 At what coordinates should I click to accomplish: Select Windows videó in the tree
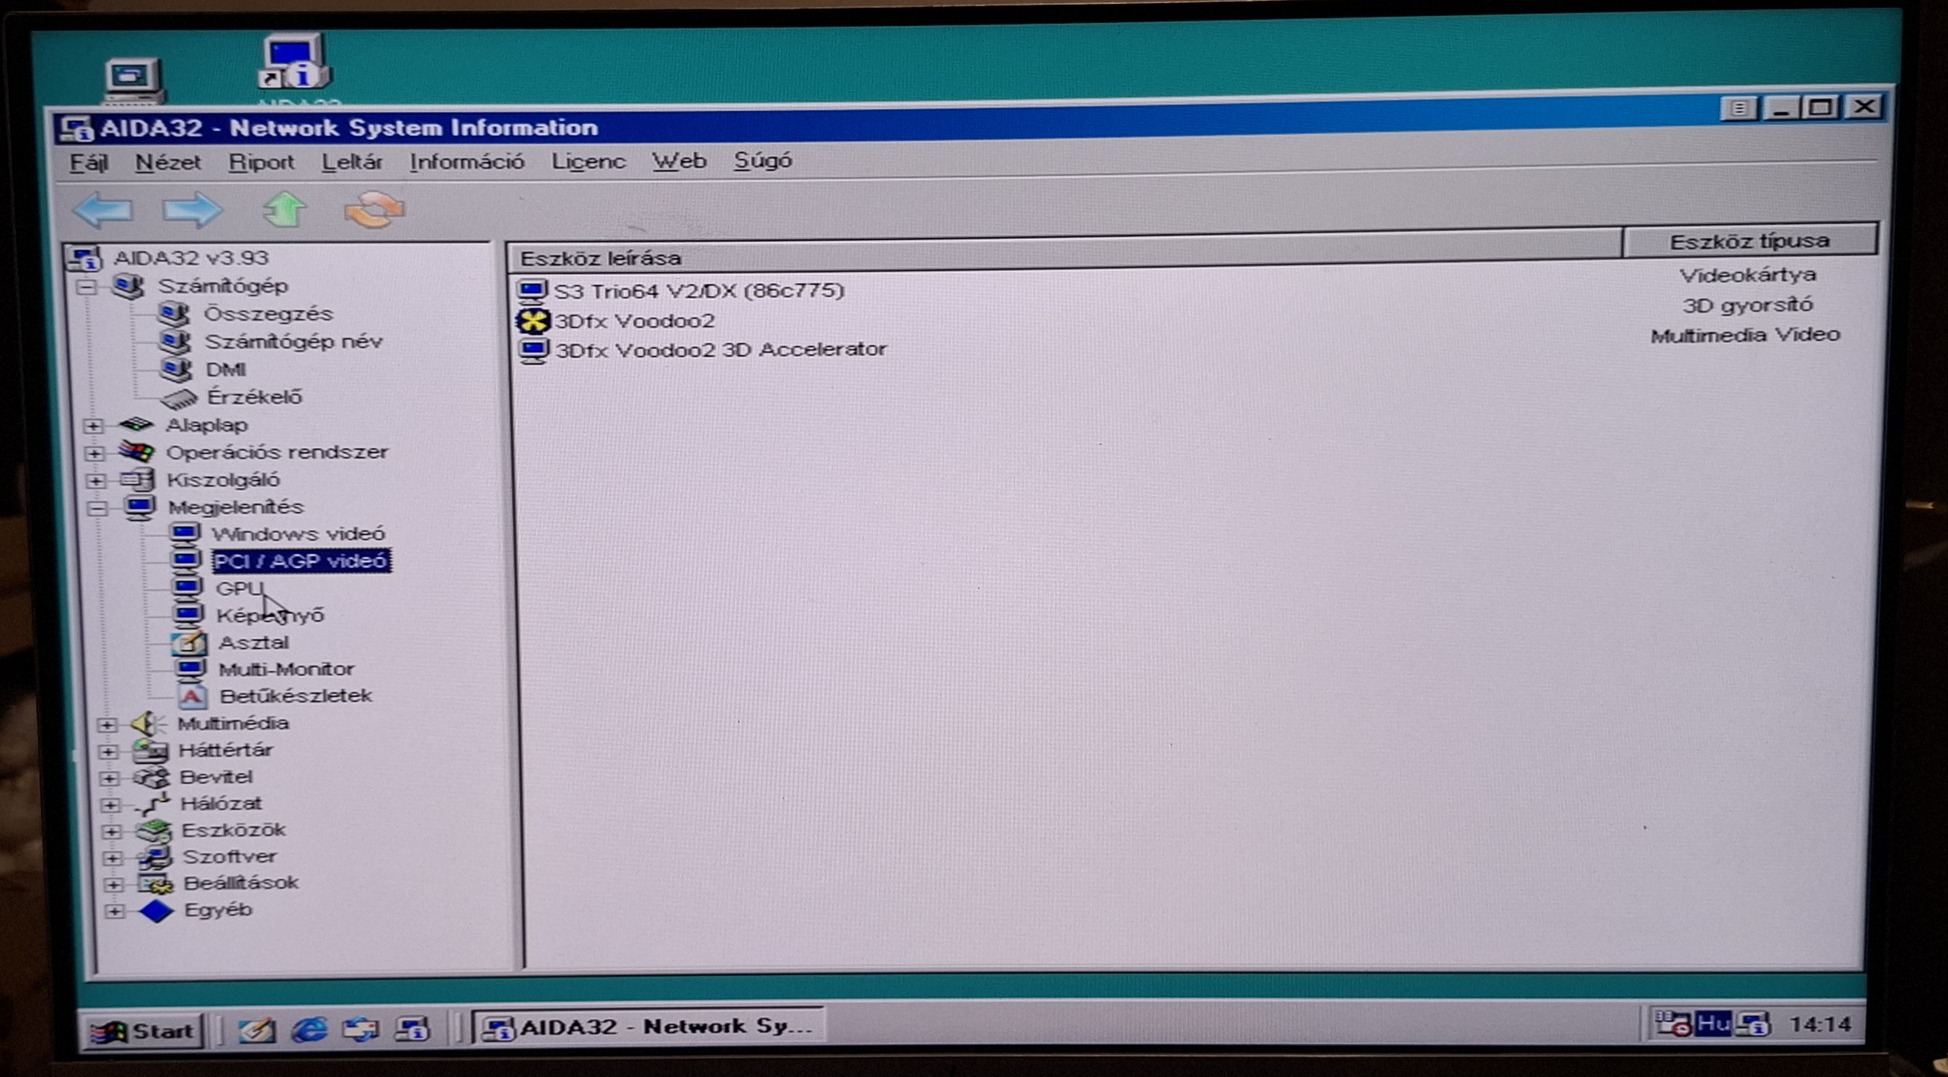pos(298,534)
